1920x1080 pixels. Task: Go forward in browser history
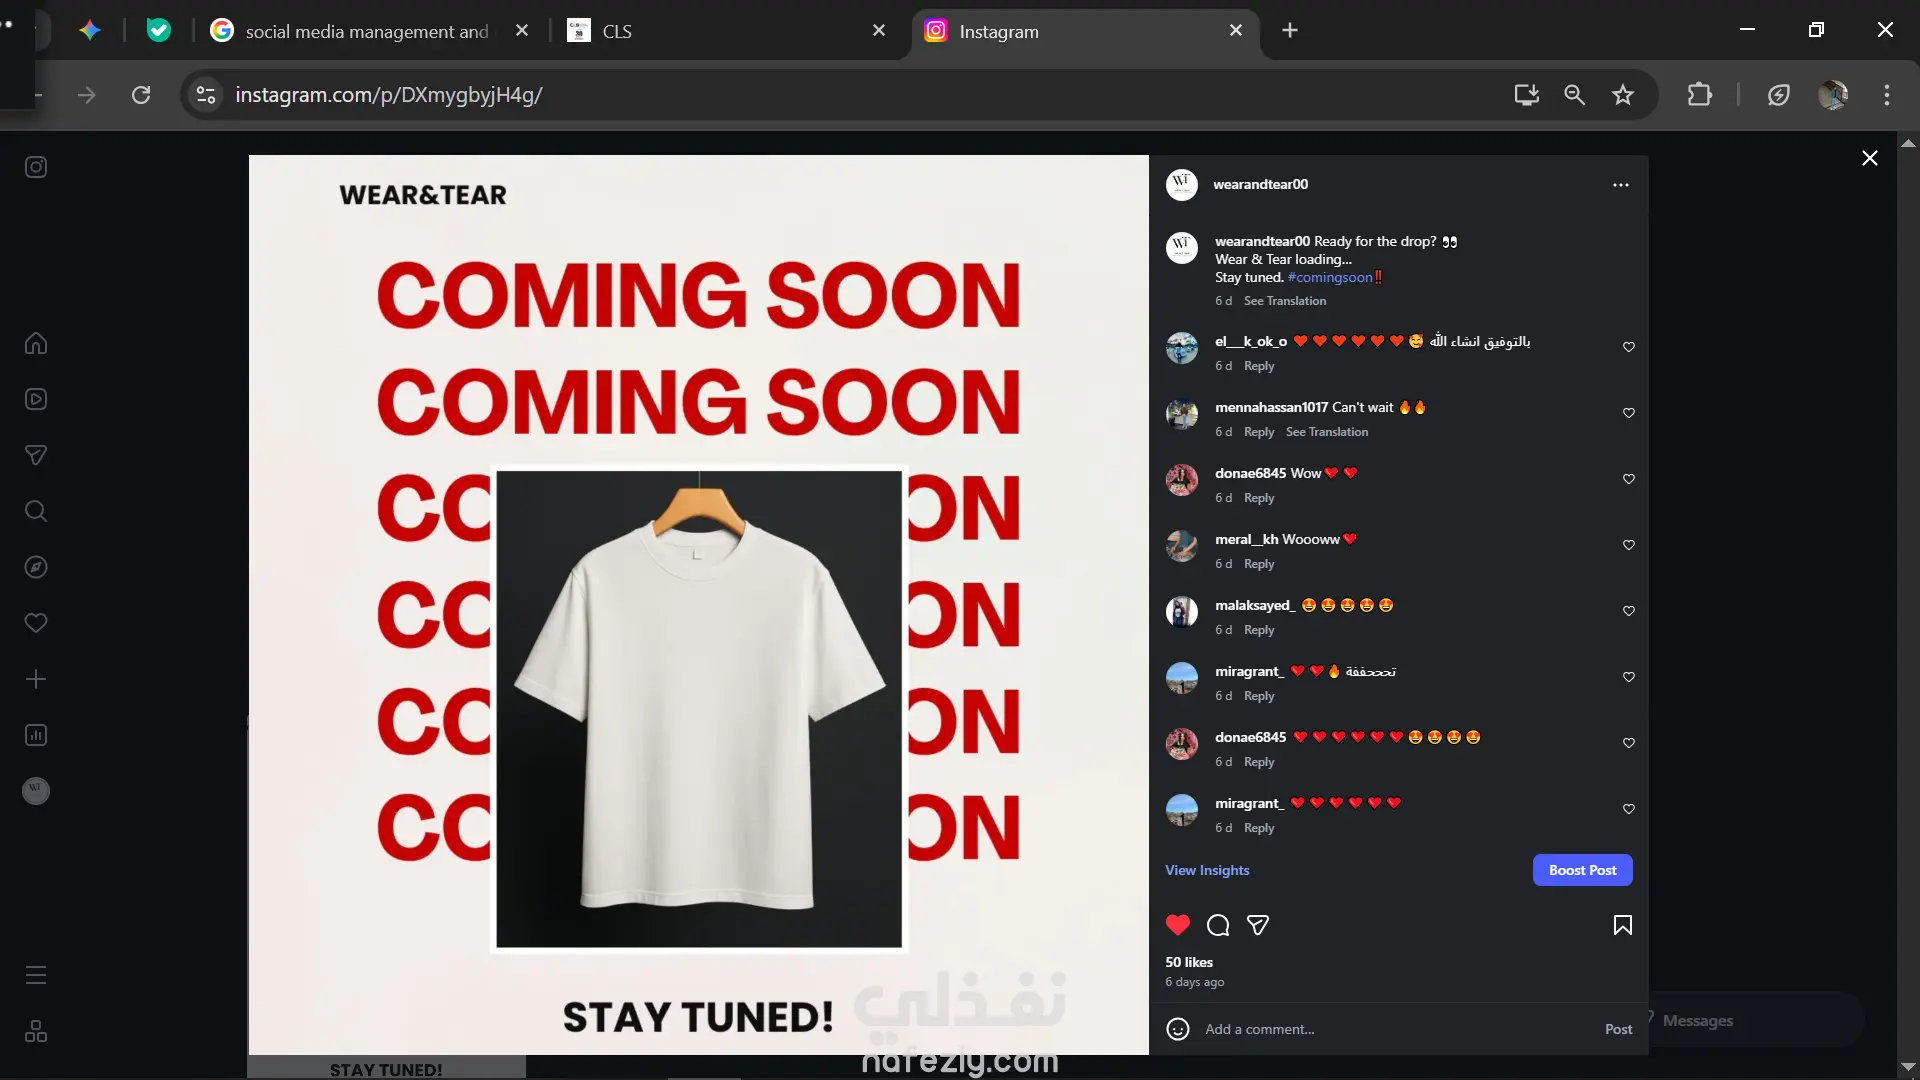[87, 95]
